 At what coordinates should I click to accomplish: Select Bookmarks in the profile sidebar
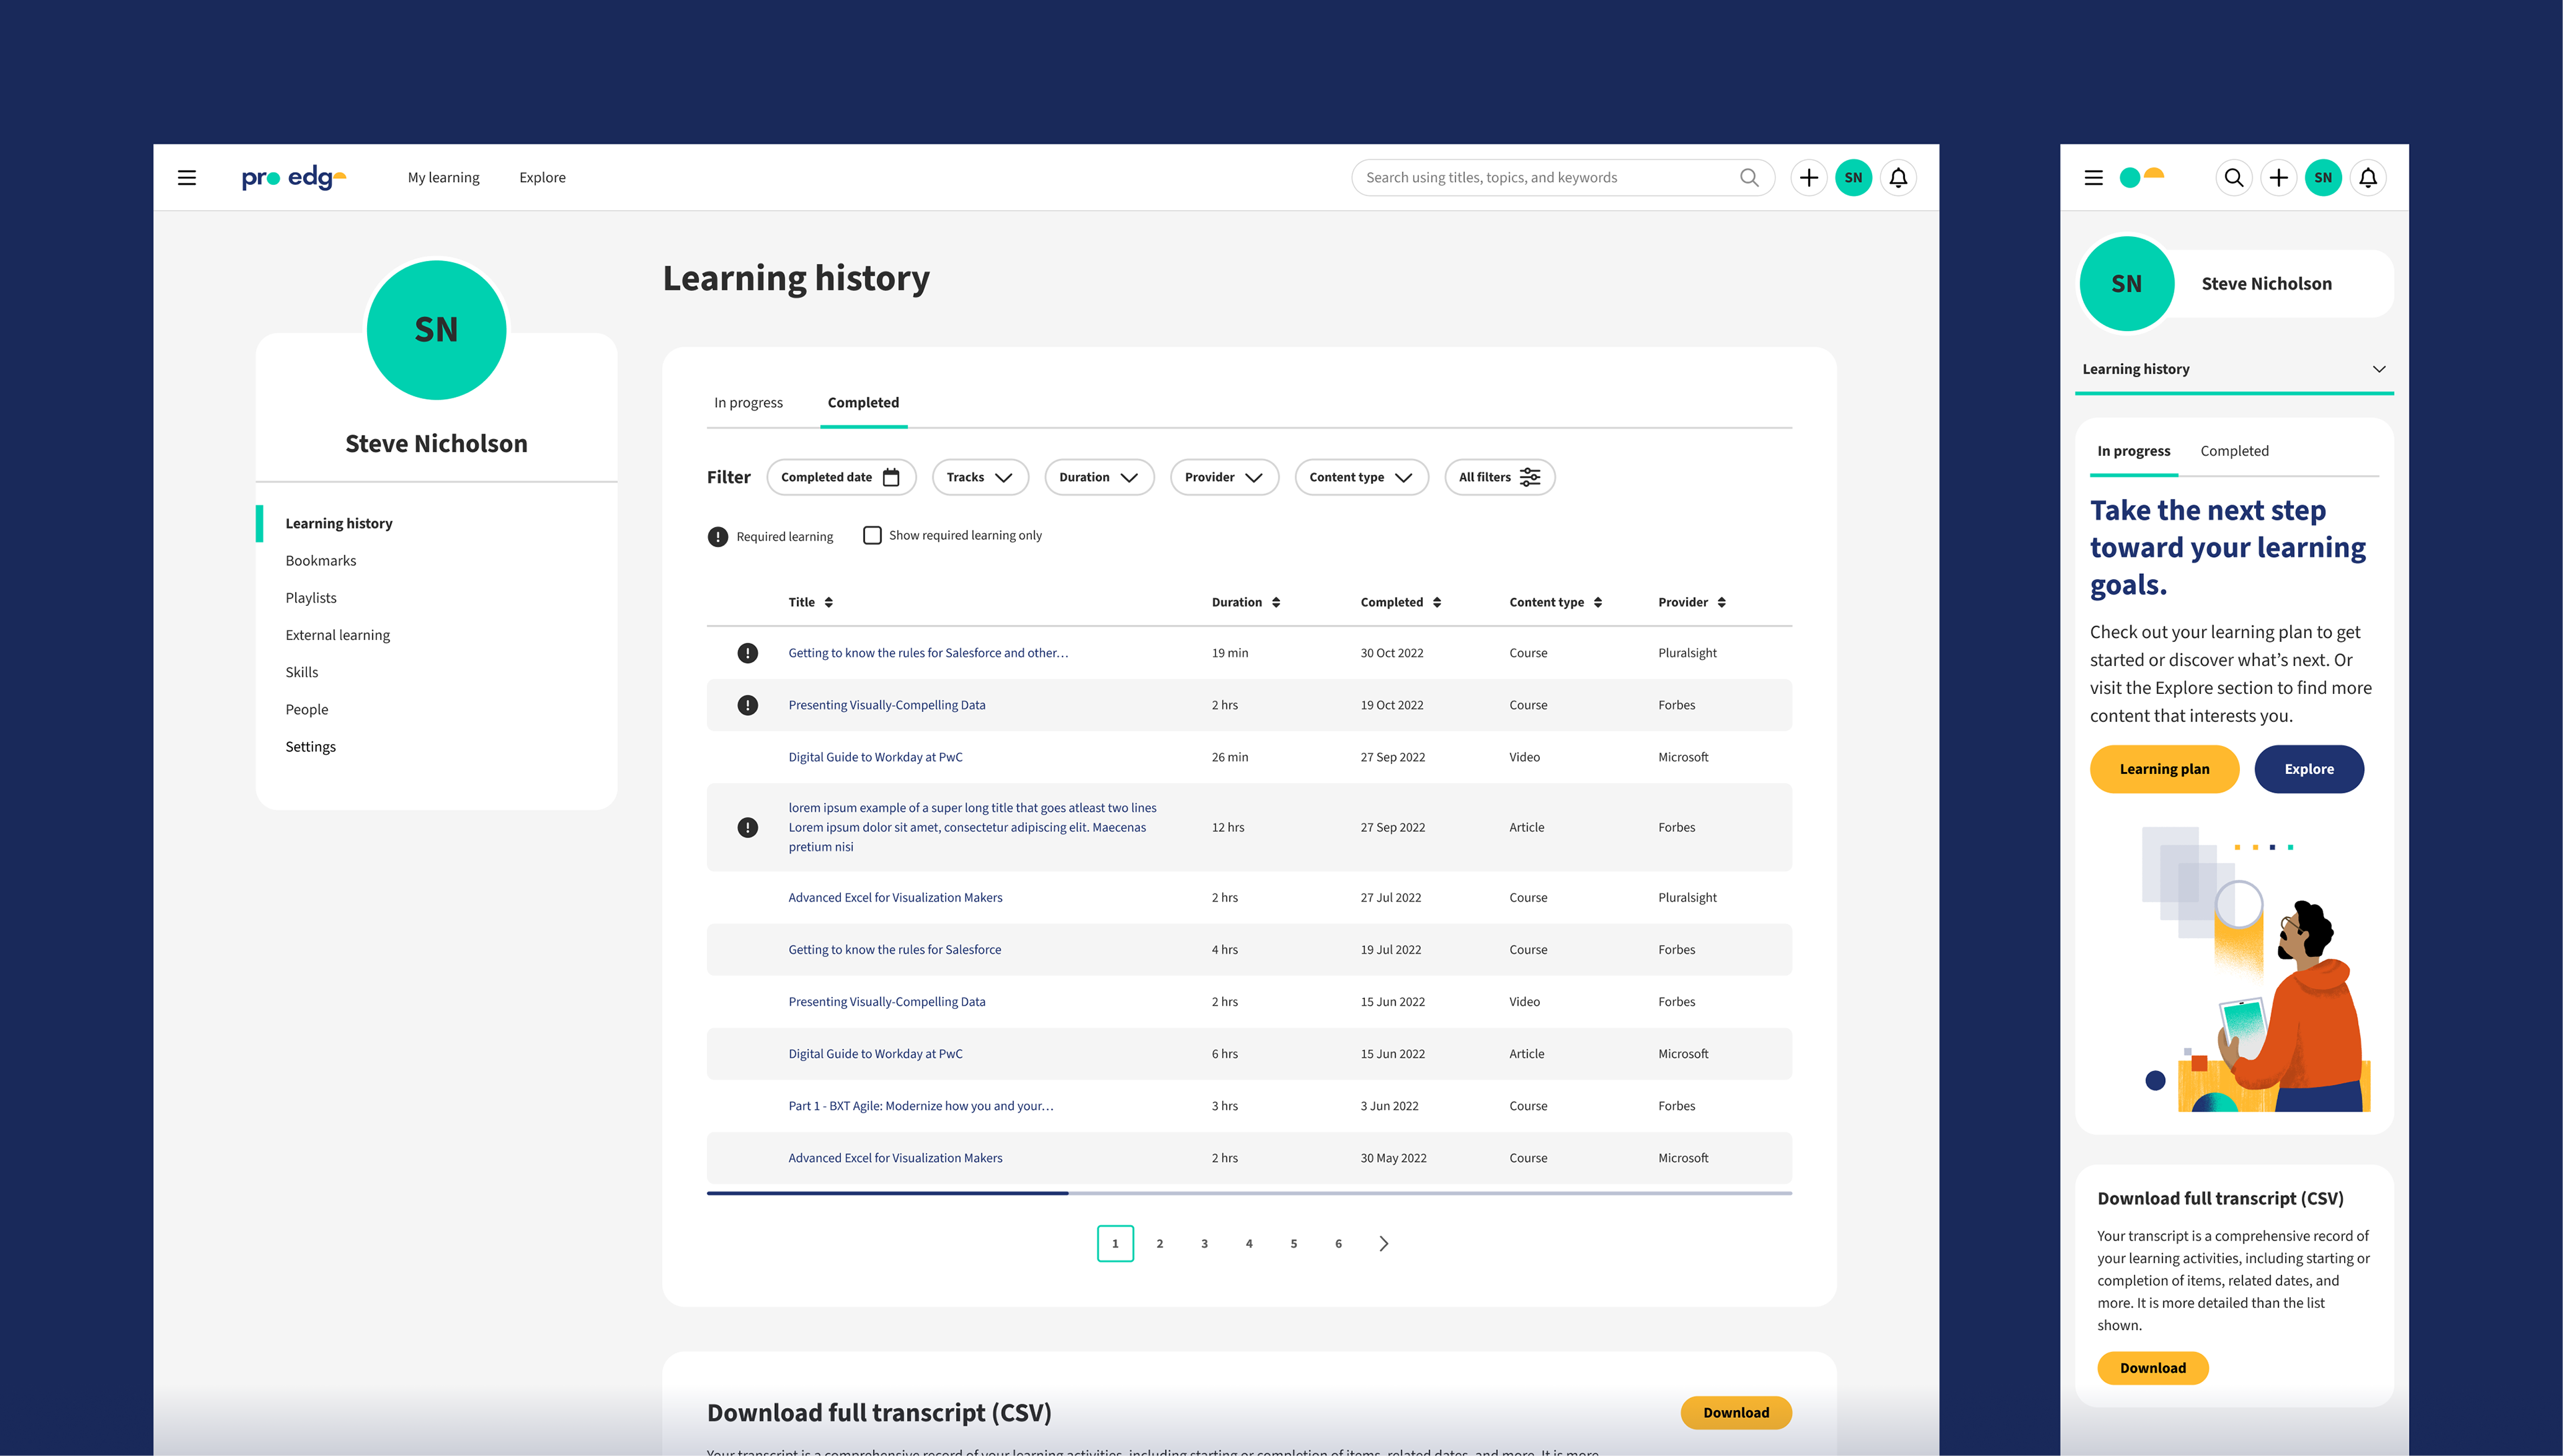point(320,560)
